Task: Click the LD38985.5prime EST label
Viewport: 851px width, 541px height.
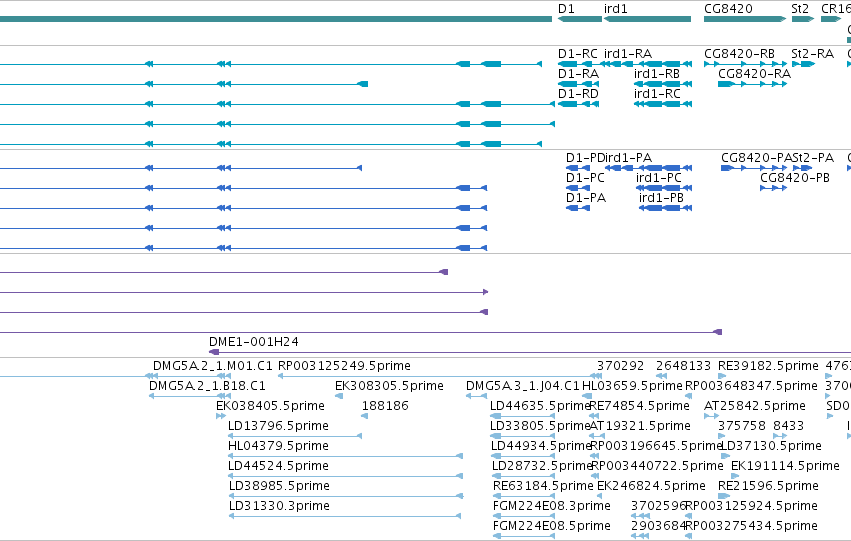Action: click(x=279, y=486)
